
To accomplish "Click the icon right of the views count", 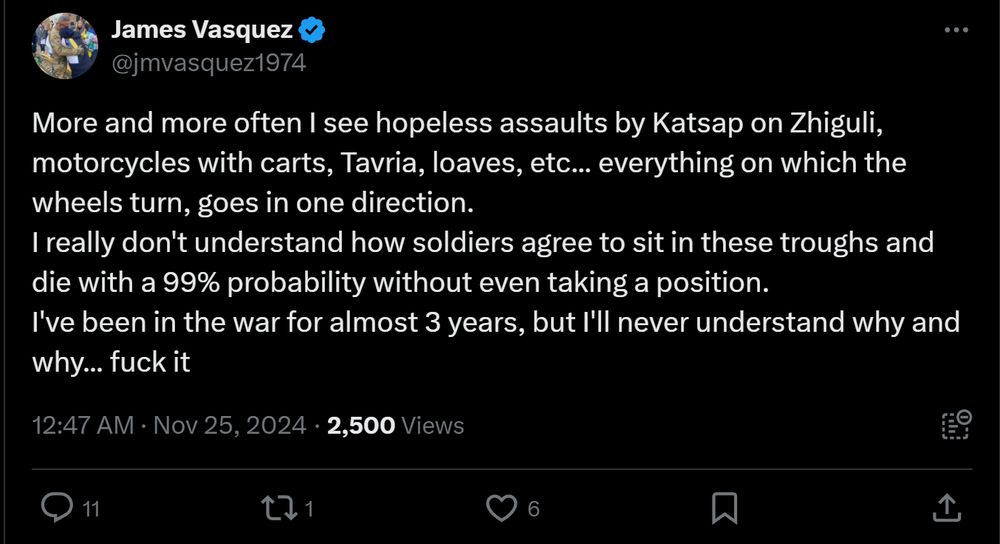I will pos(956,424).
